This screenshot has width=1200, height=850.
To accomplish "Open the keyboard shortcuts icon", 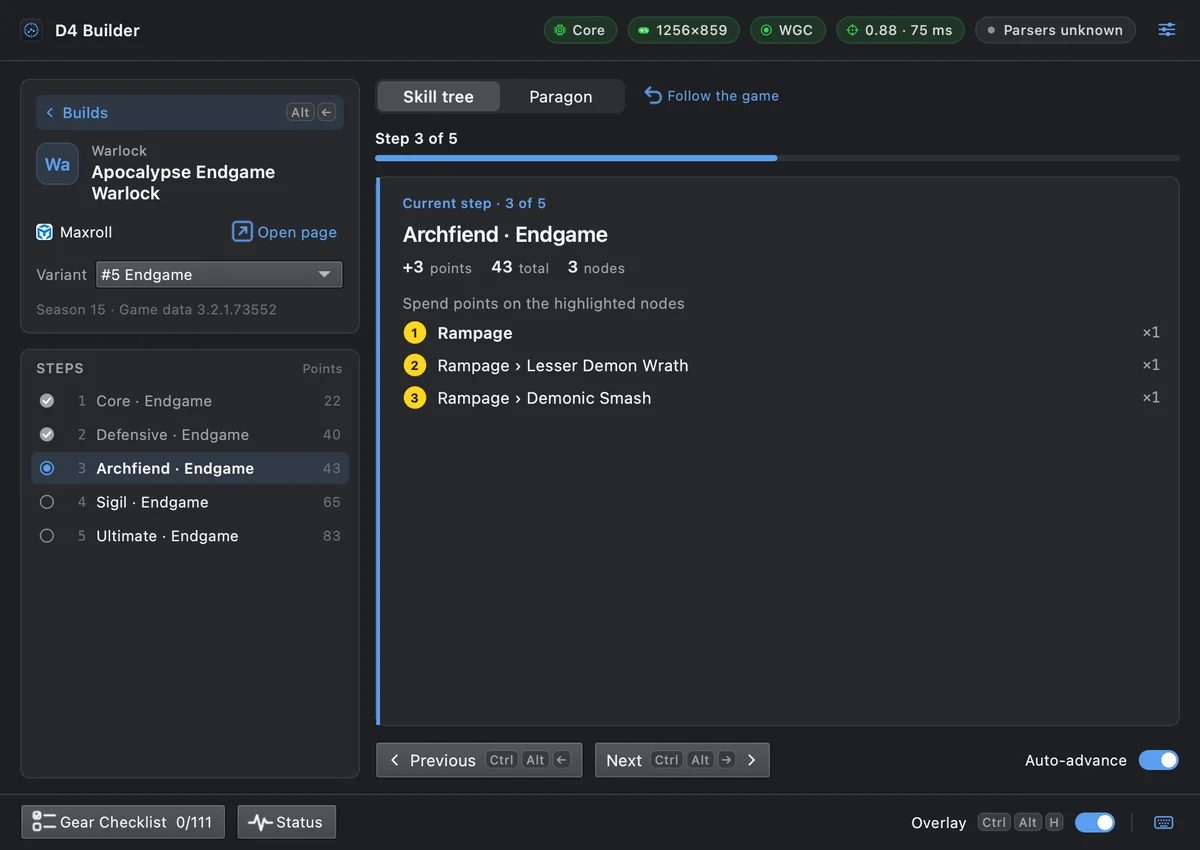I will pyautogui.click(x=1164, y=822).
